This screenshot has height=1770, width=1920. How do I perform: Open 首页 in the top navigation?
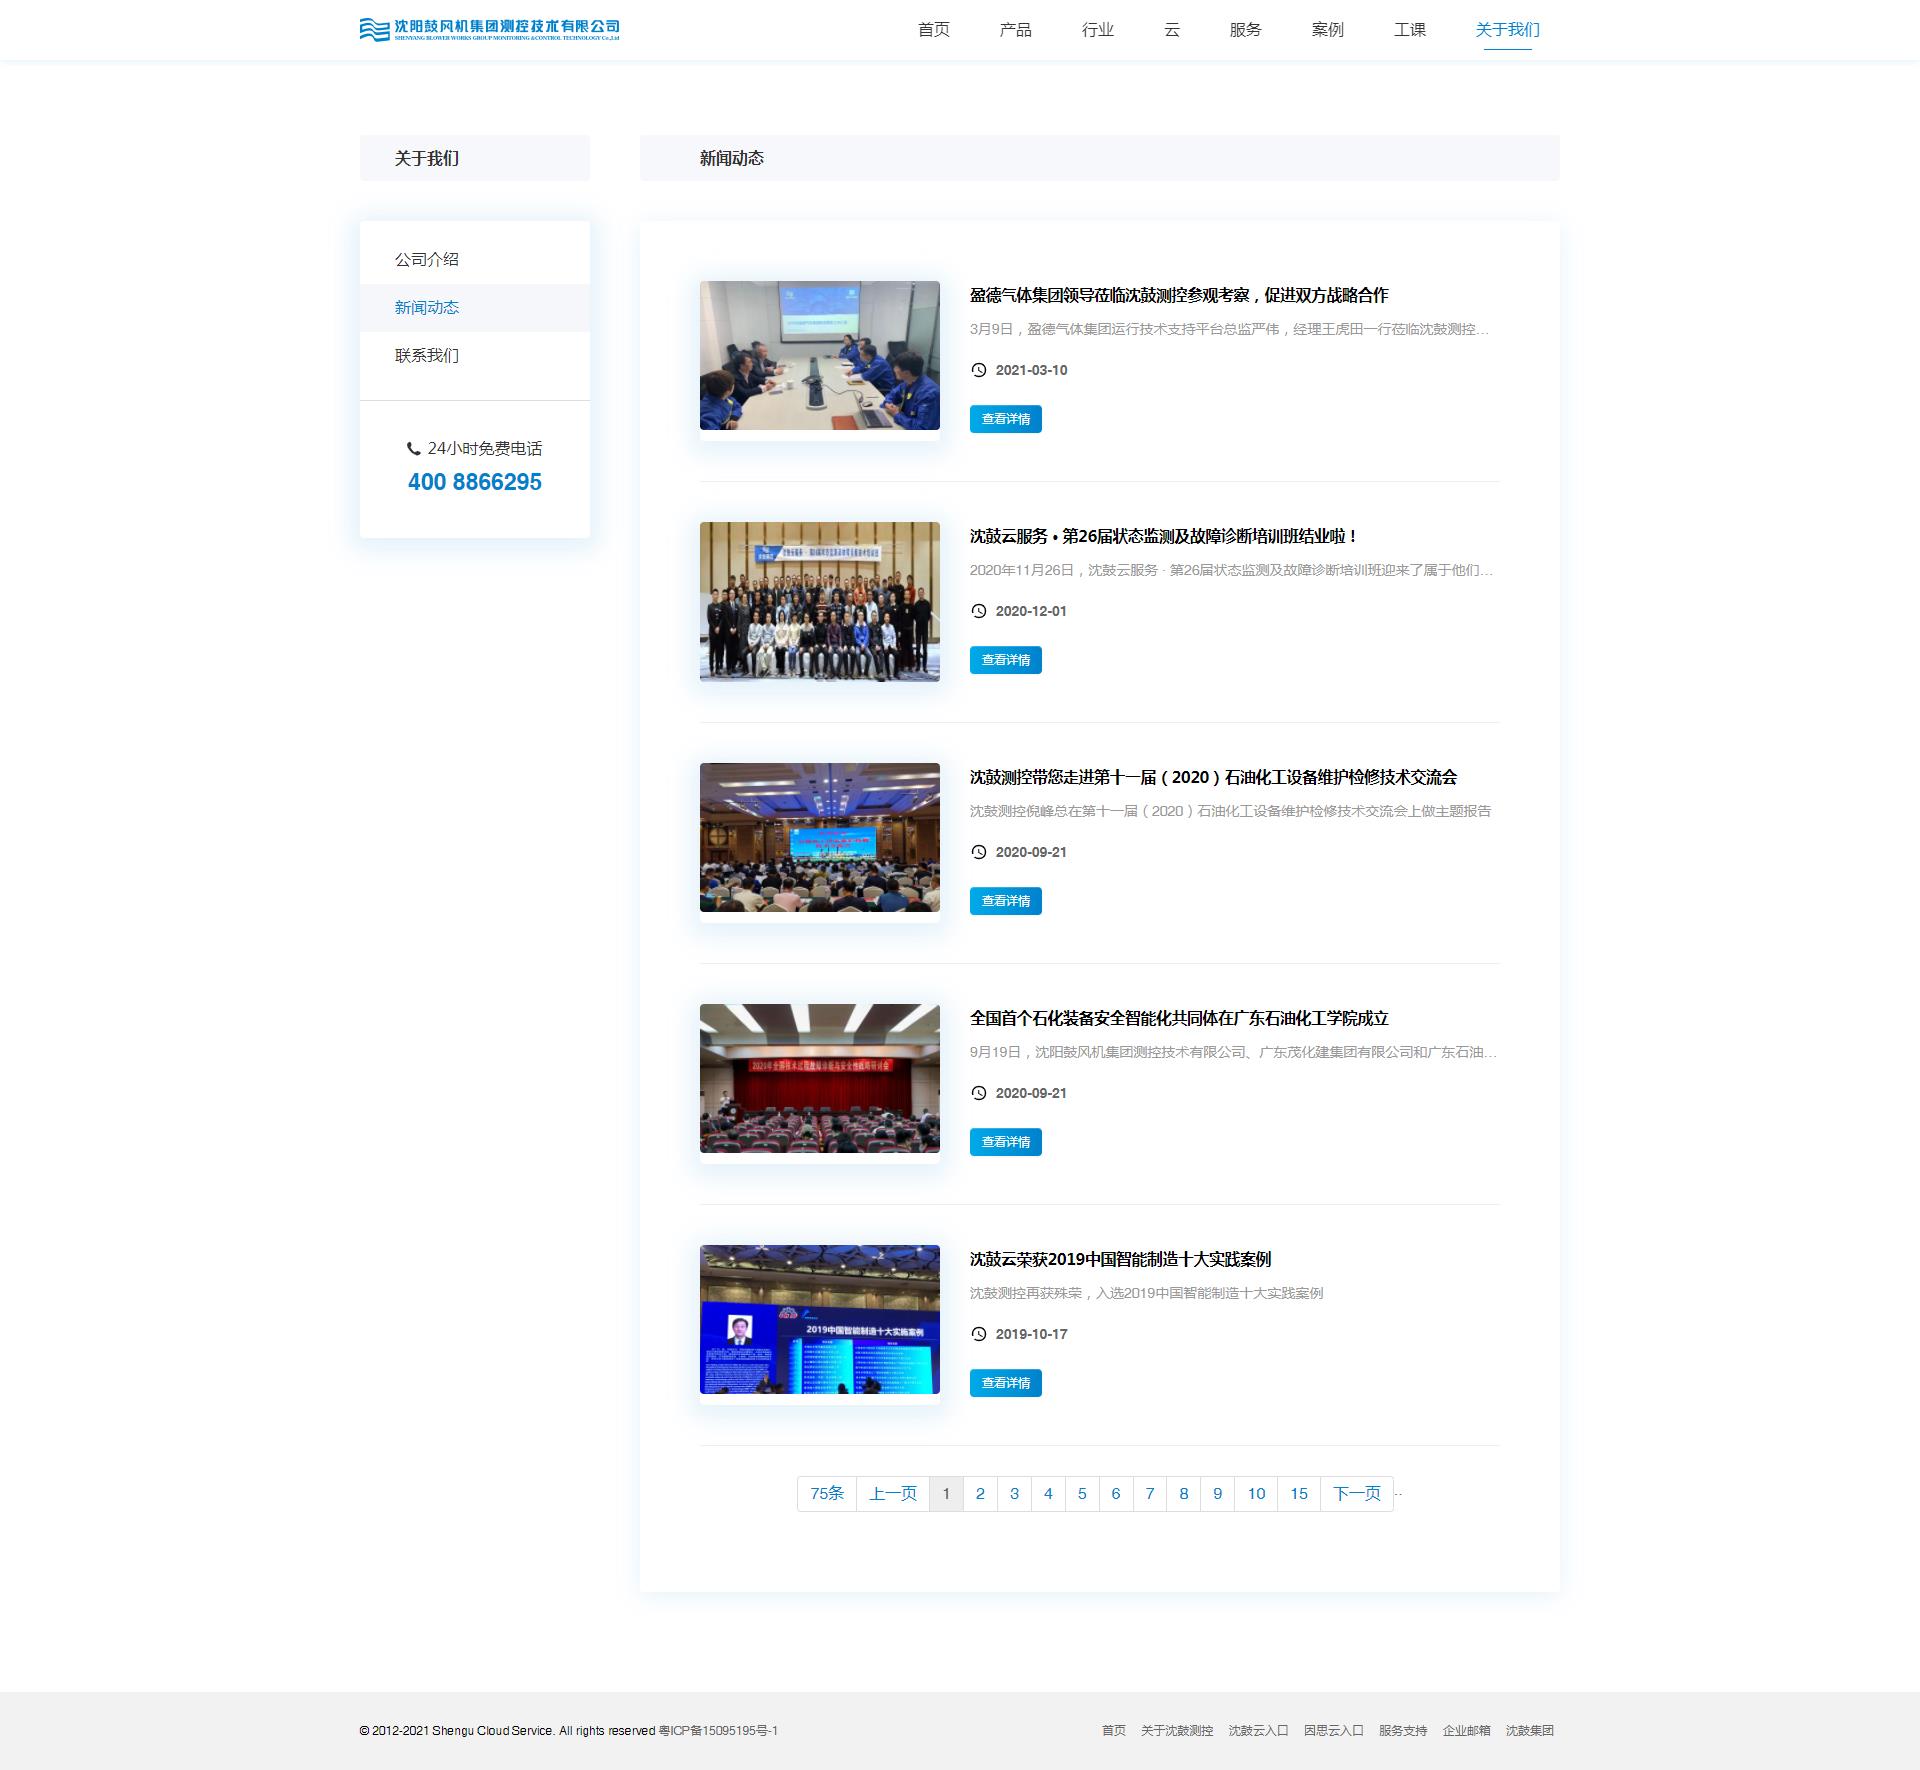point(934,30)
